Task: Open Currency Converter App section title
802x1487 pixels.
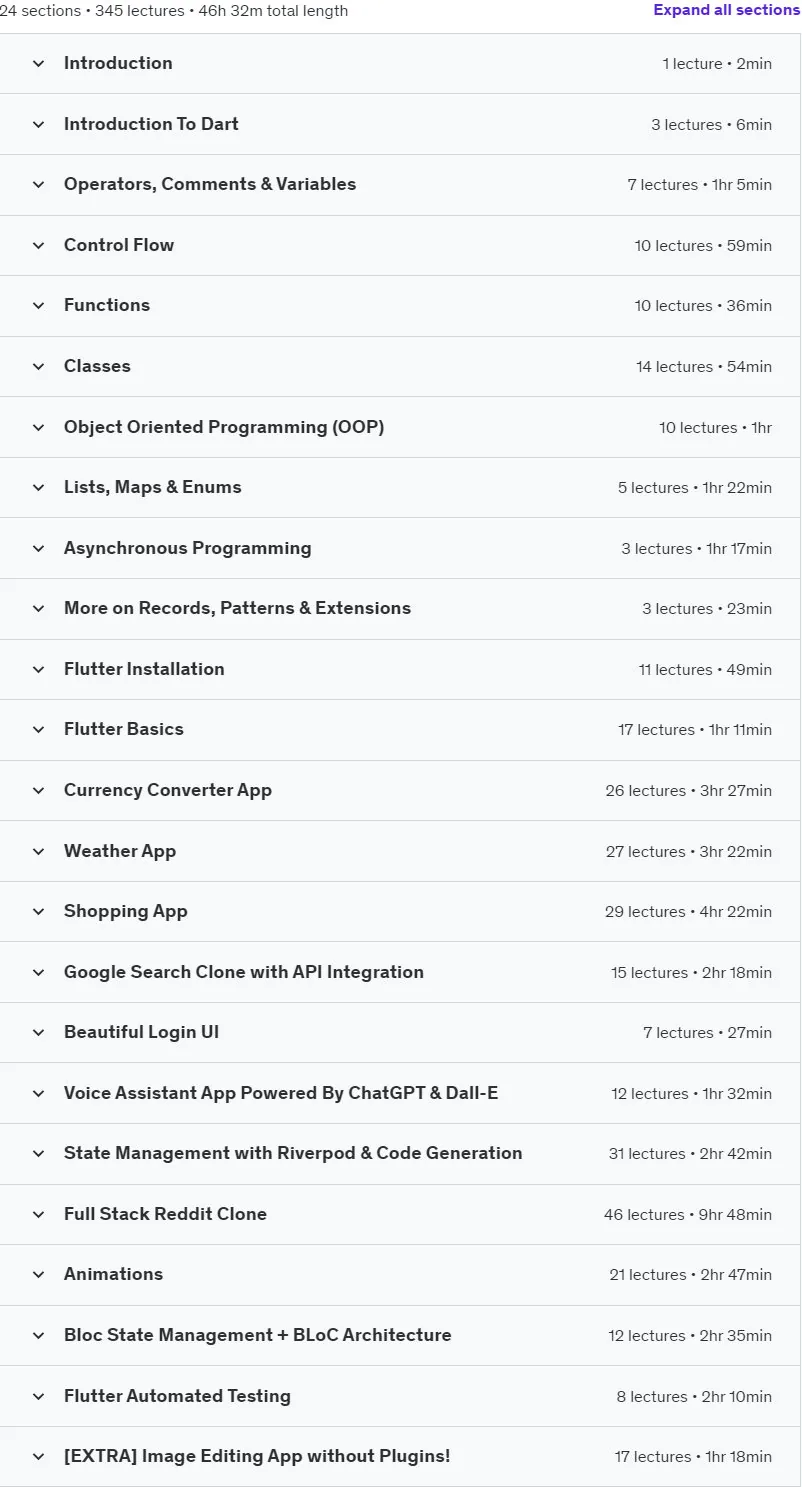Action: point(168,790)
